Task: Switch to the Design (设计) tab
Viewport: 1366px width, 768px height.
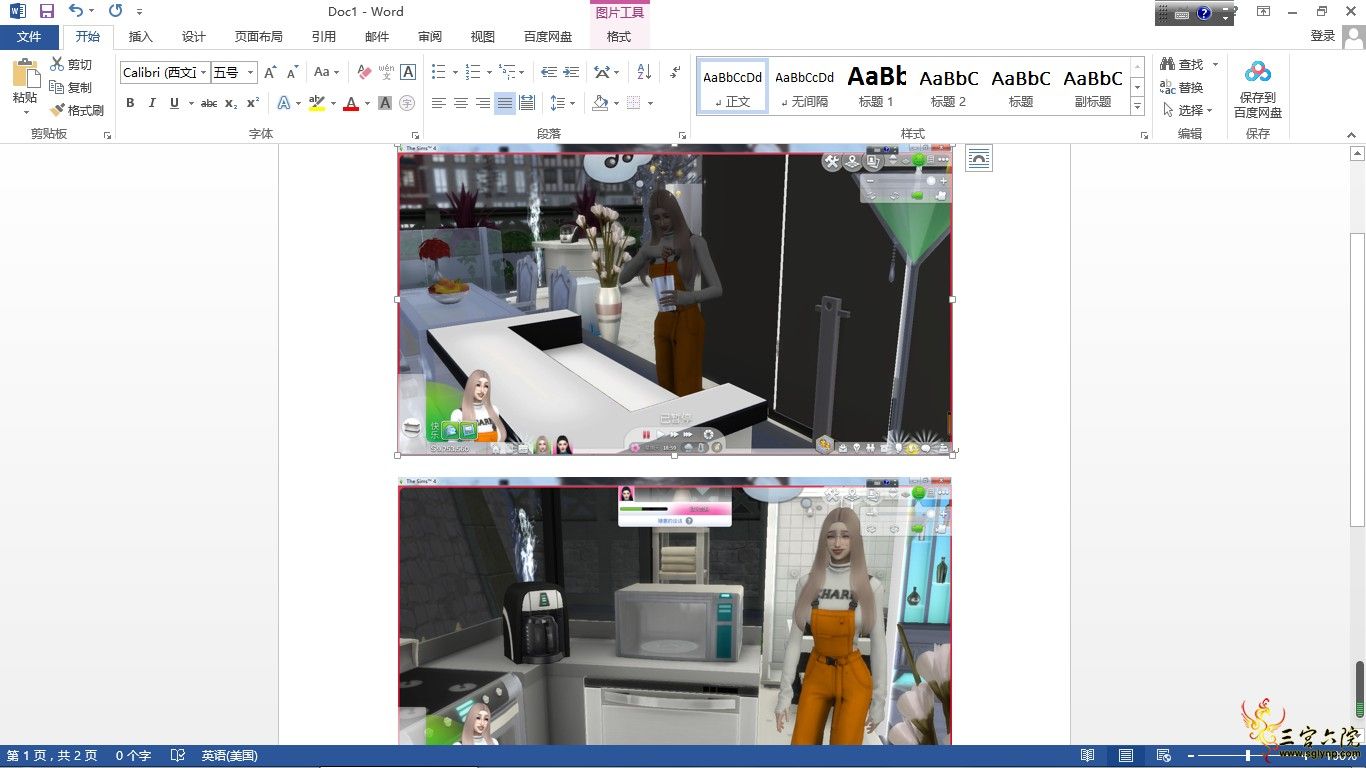Action: 194,36
